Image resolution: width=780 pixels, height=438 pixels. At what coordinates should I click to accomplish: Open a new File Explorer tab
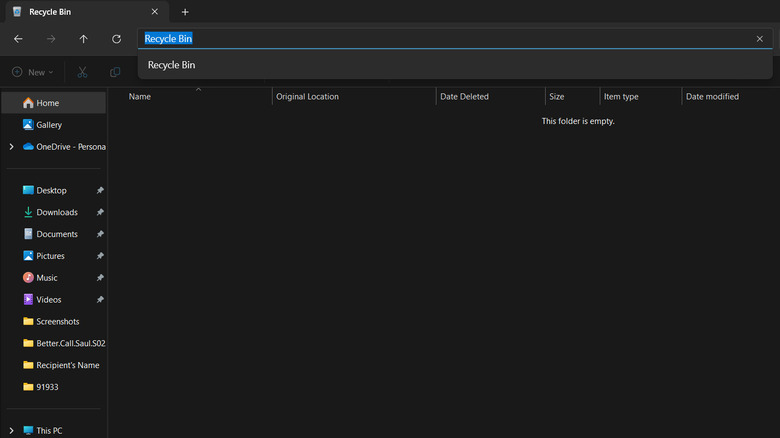pyautogui.click(x=185, y=12)
